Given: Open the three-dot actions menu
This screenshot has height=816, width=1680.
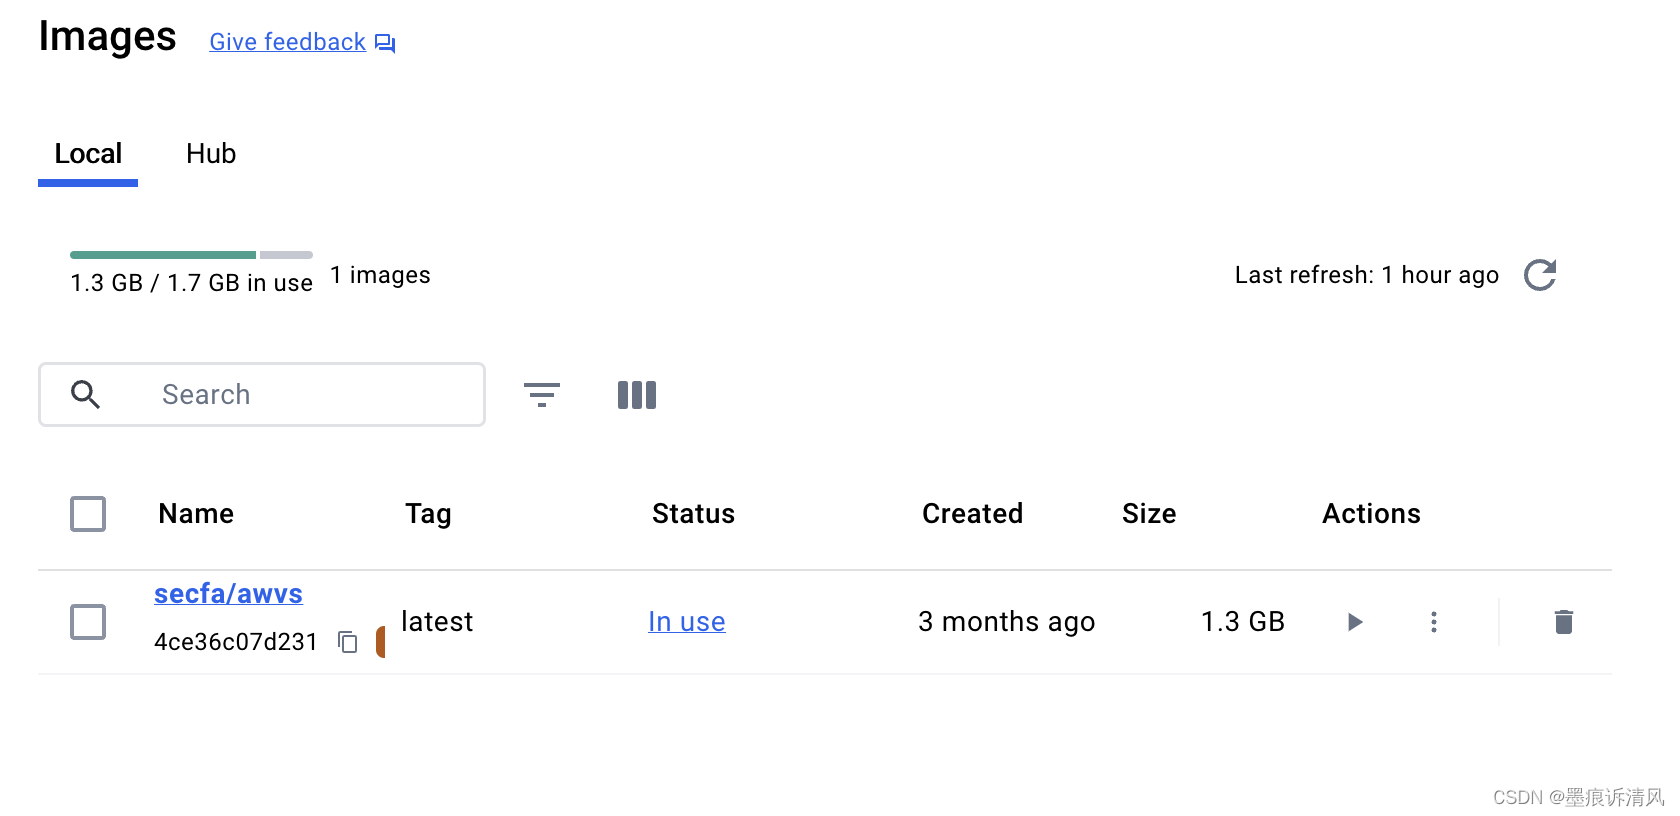Looking at the screenshot, I should (1434, 622).
